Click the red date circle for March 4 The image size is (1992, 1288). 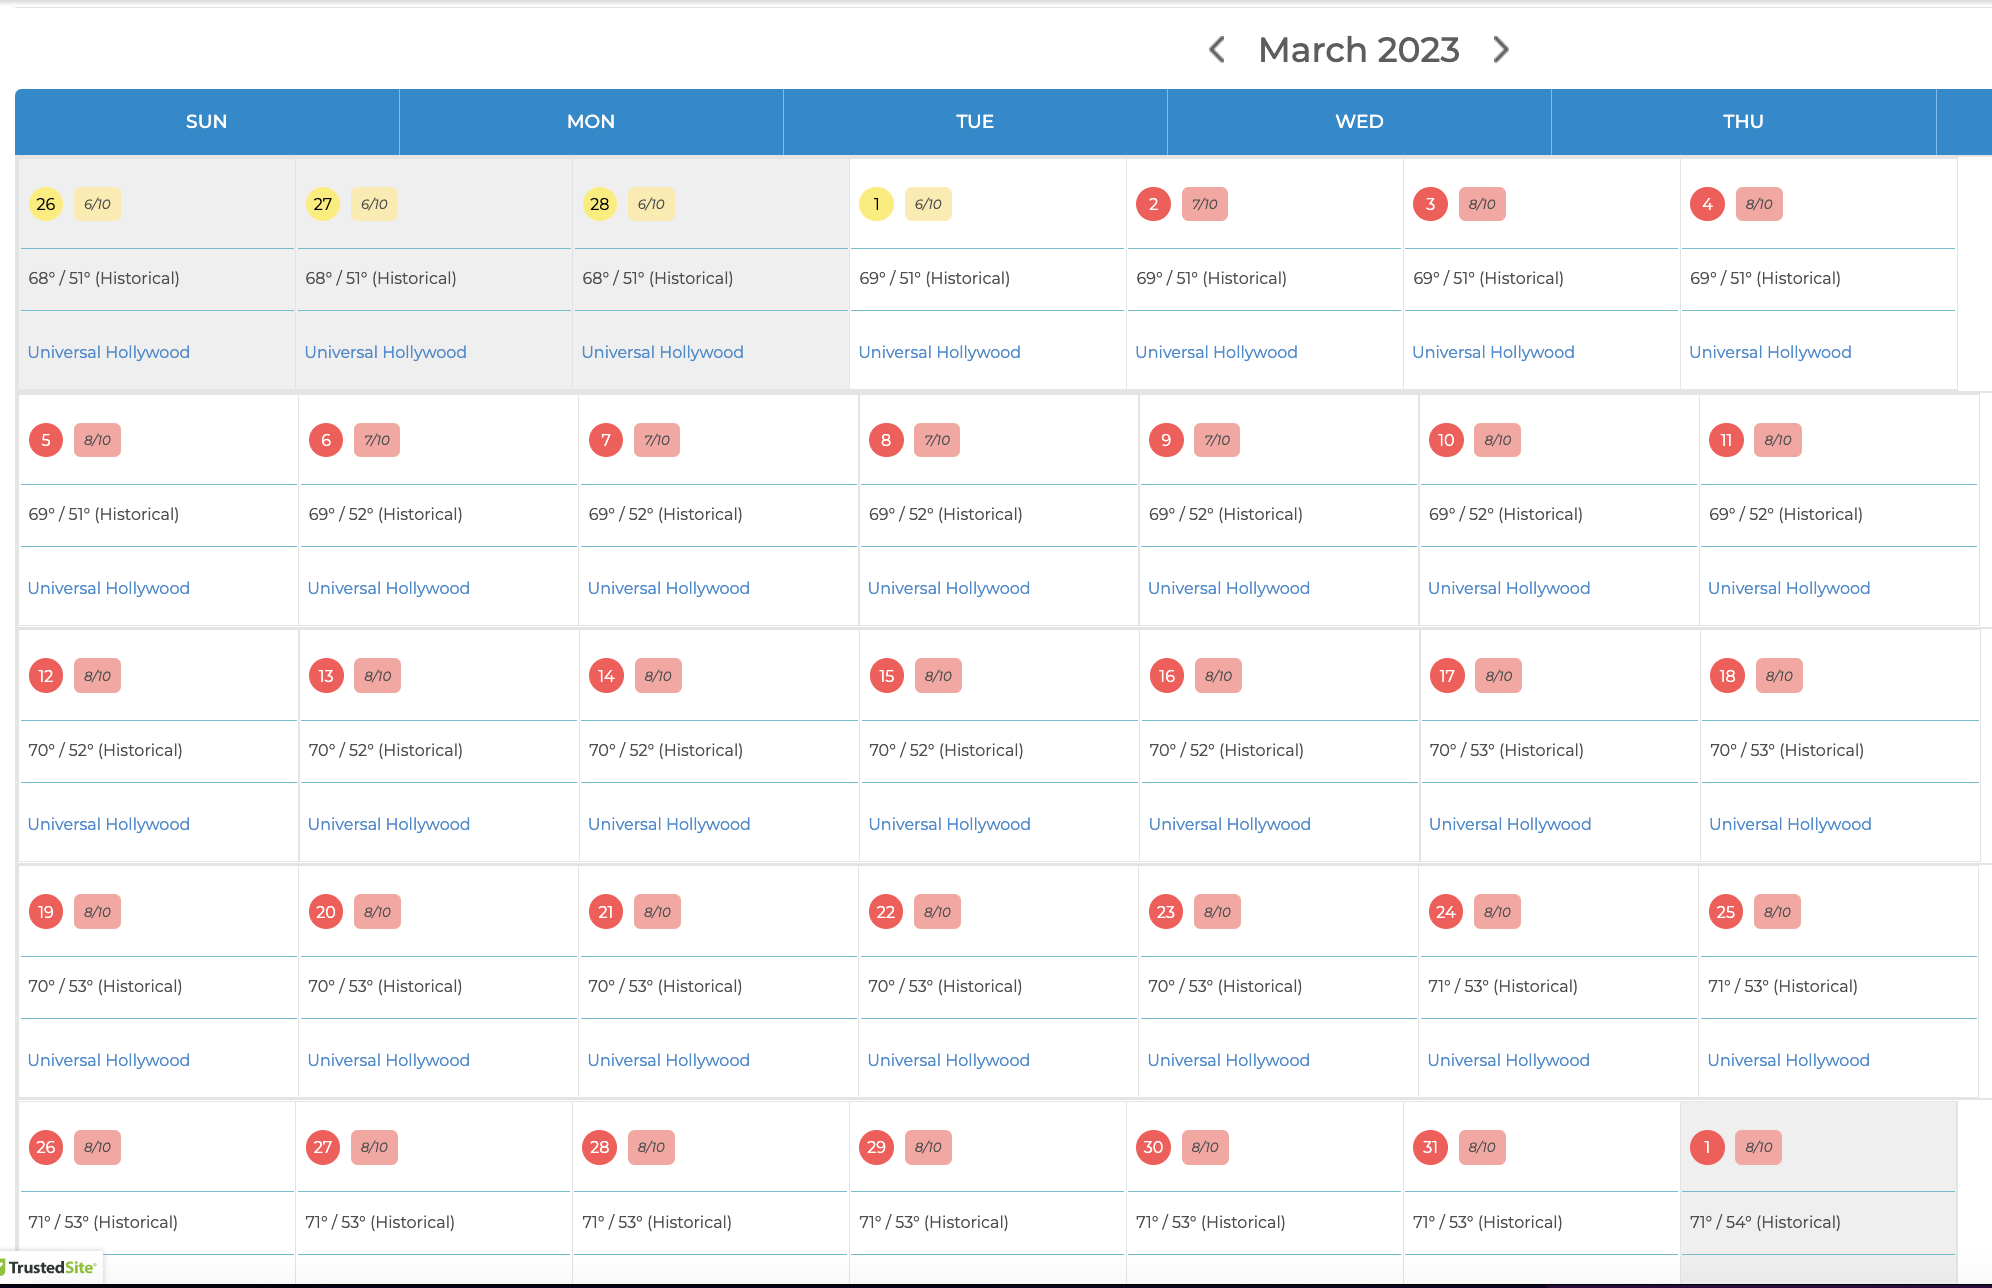coord(1707,204)
